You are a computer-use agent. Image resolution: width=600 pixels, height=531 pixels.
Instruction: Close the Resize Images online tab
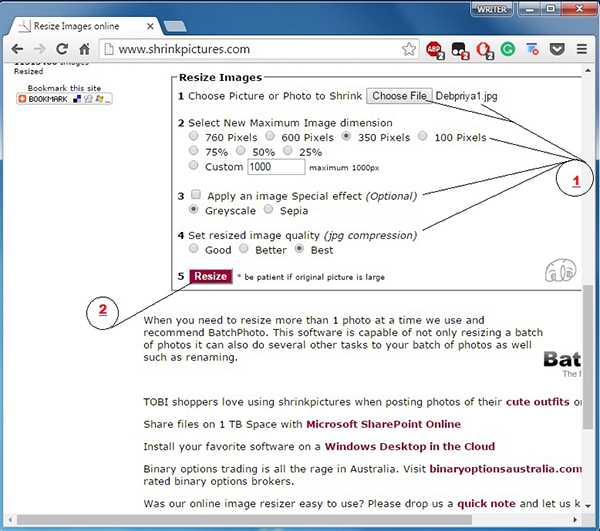point(150,26)
